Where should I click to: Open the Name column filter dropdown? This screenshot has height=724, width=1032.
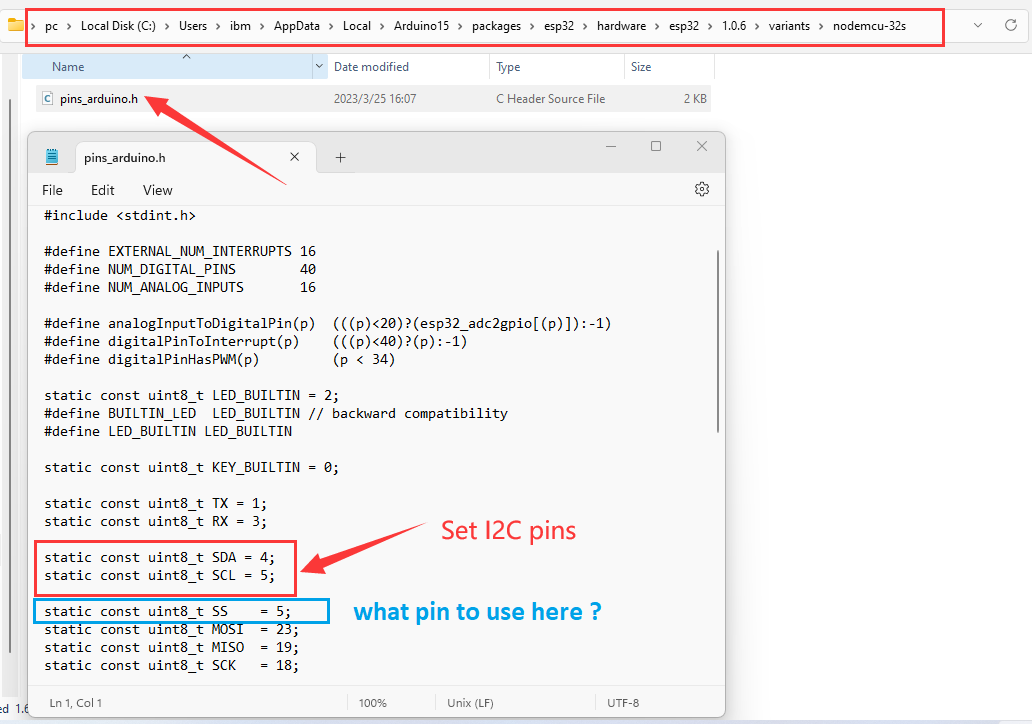[319, 67]
